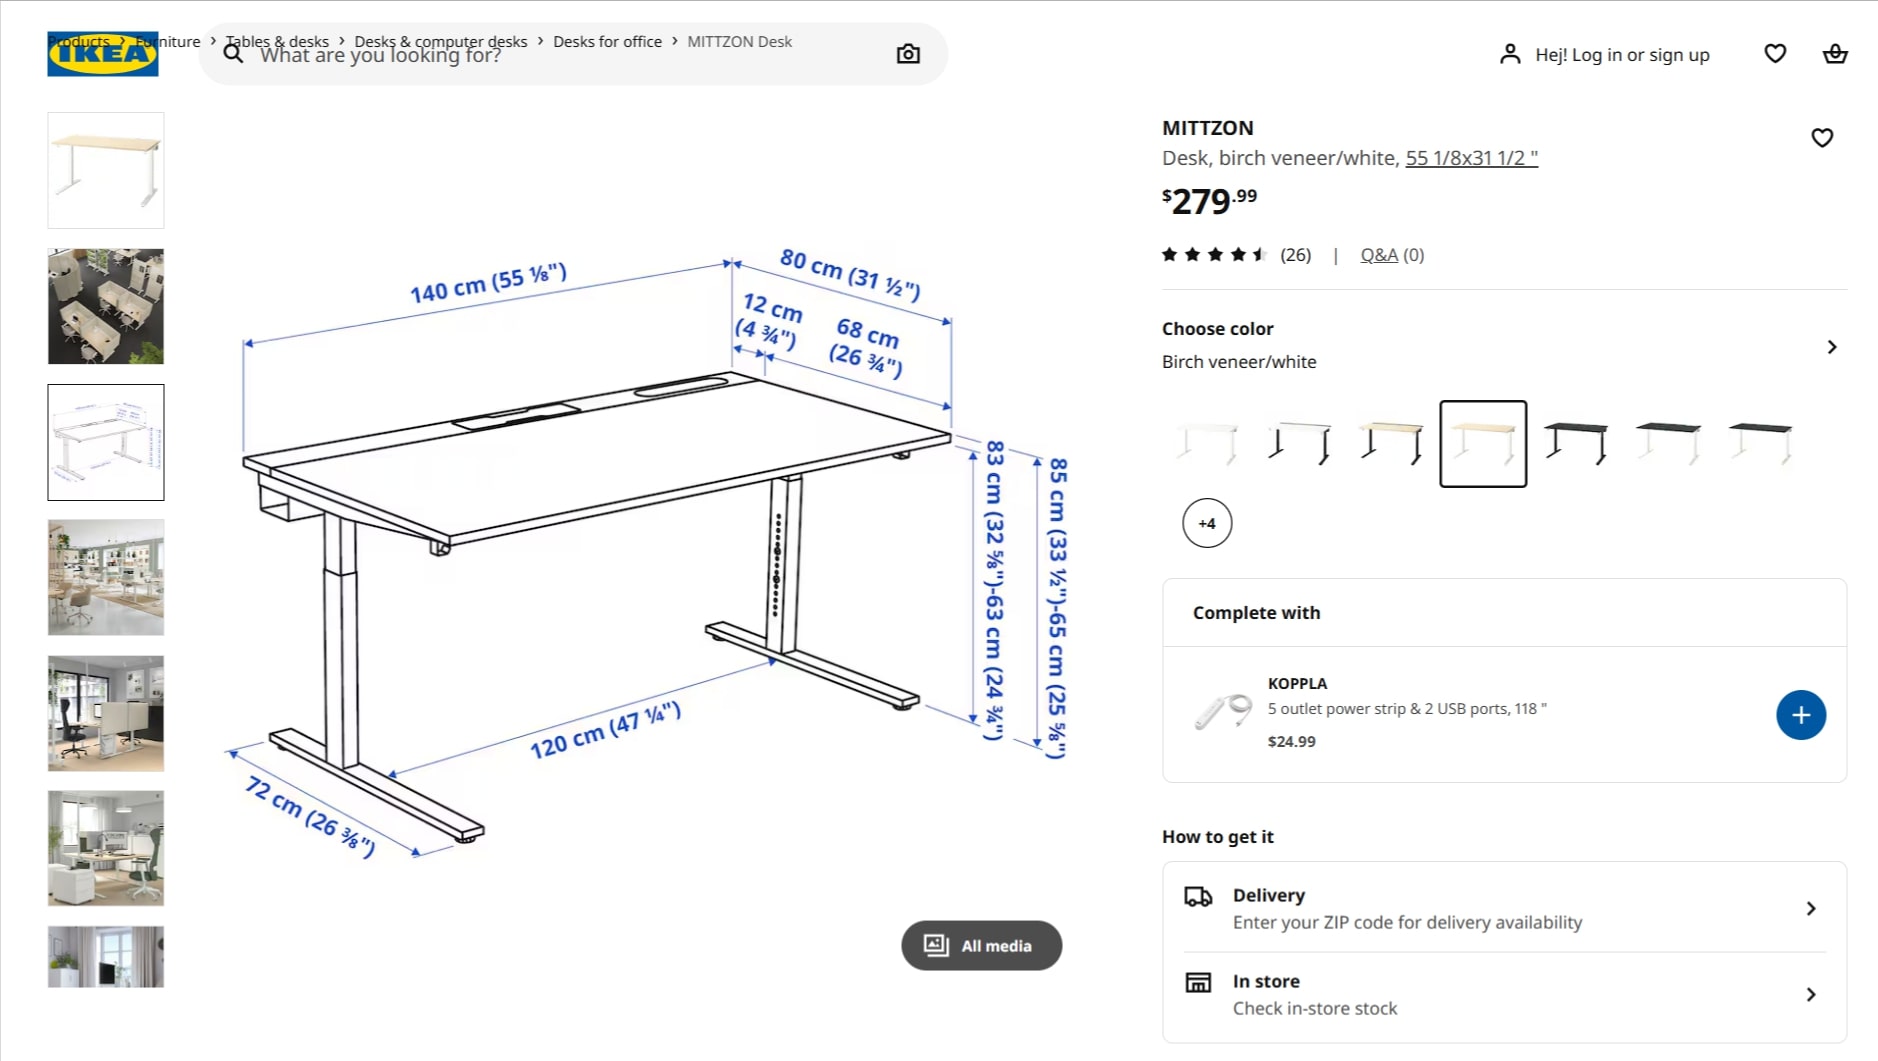Open Products breadcrumb
Viewport: 1878px width, 1061px height.
pyautogui.click(x=80, y=41)
